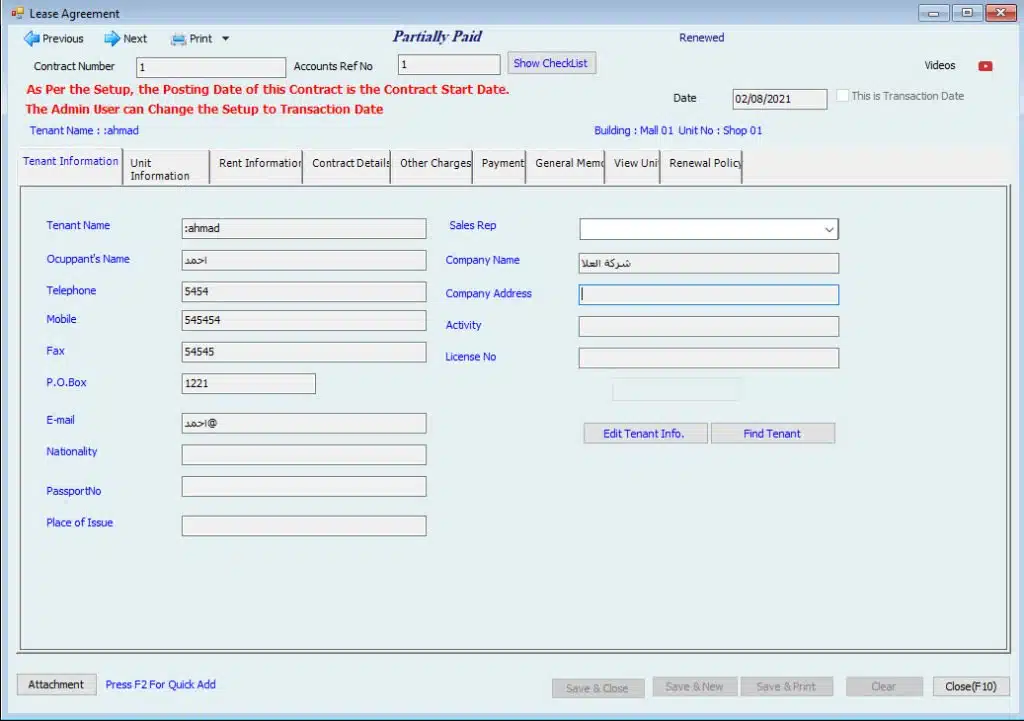Click the Close(F10) button

point(970,686)
